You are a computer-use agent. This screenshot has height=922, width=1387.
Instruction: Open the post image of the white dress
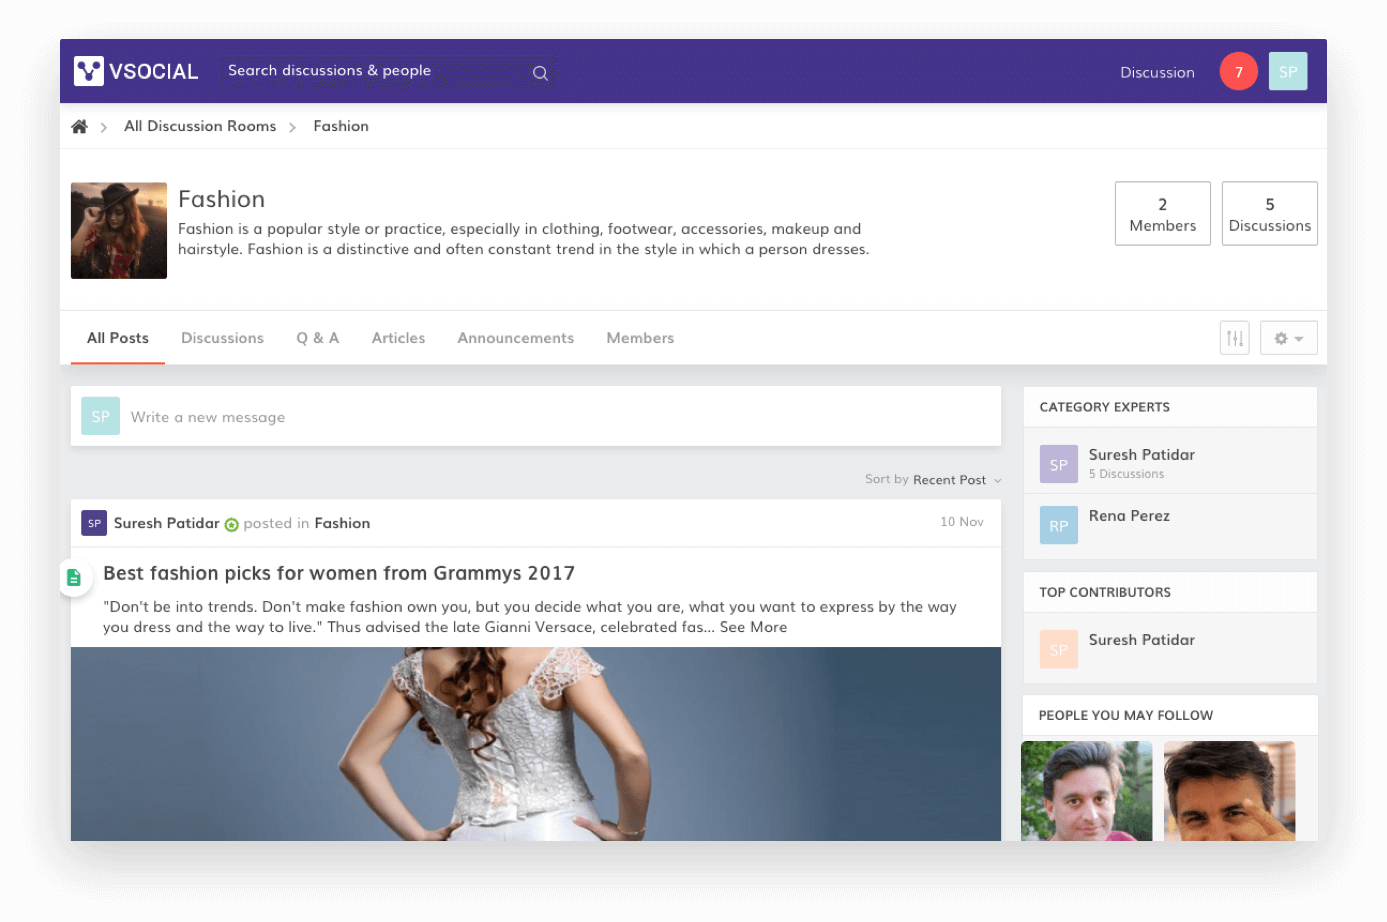tap(536, 744)
